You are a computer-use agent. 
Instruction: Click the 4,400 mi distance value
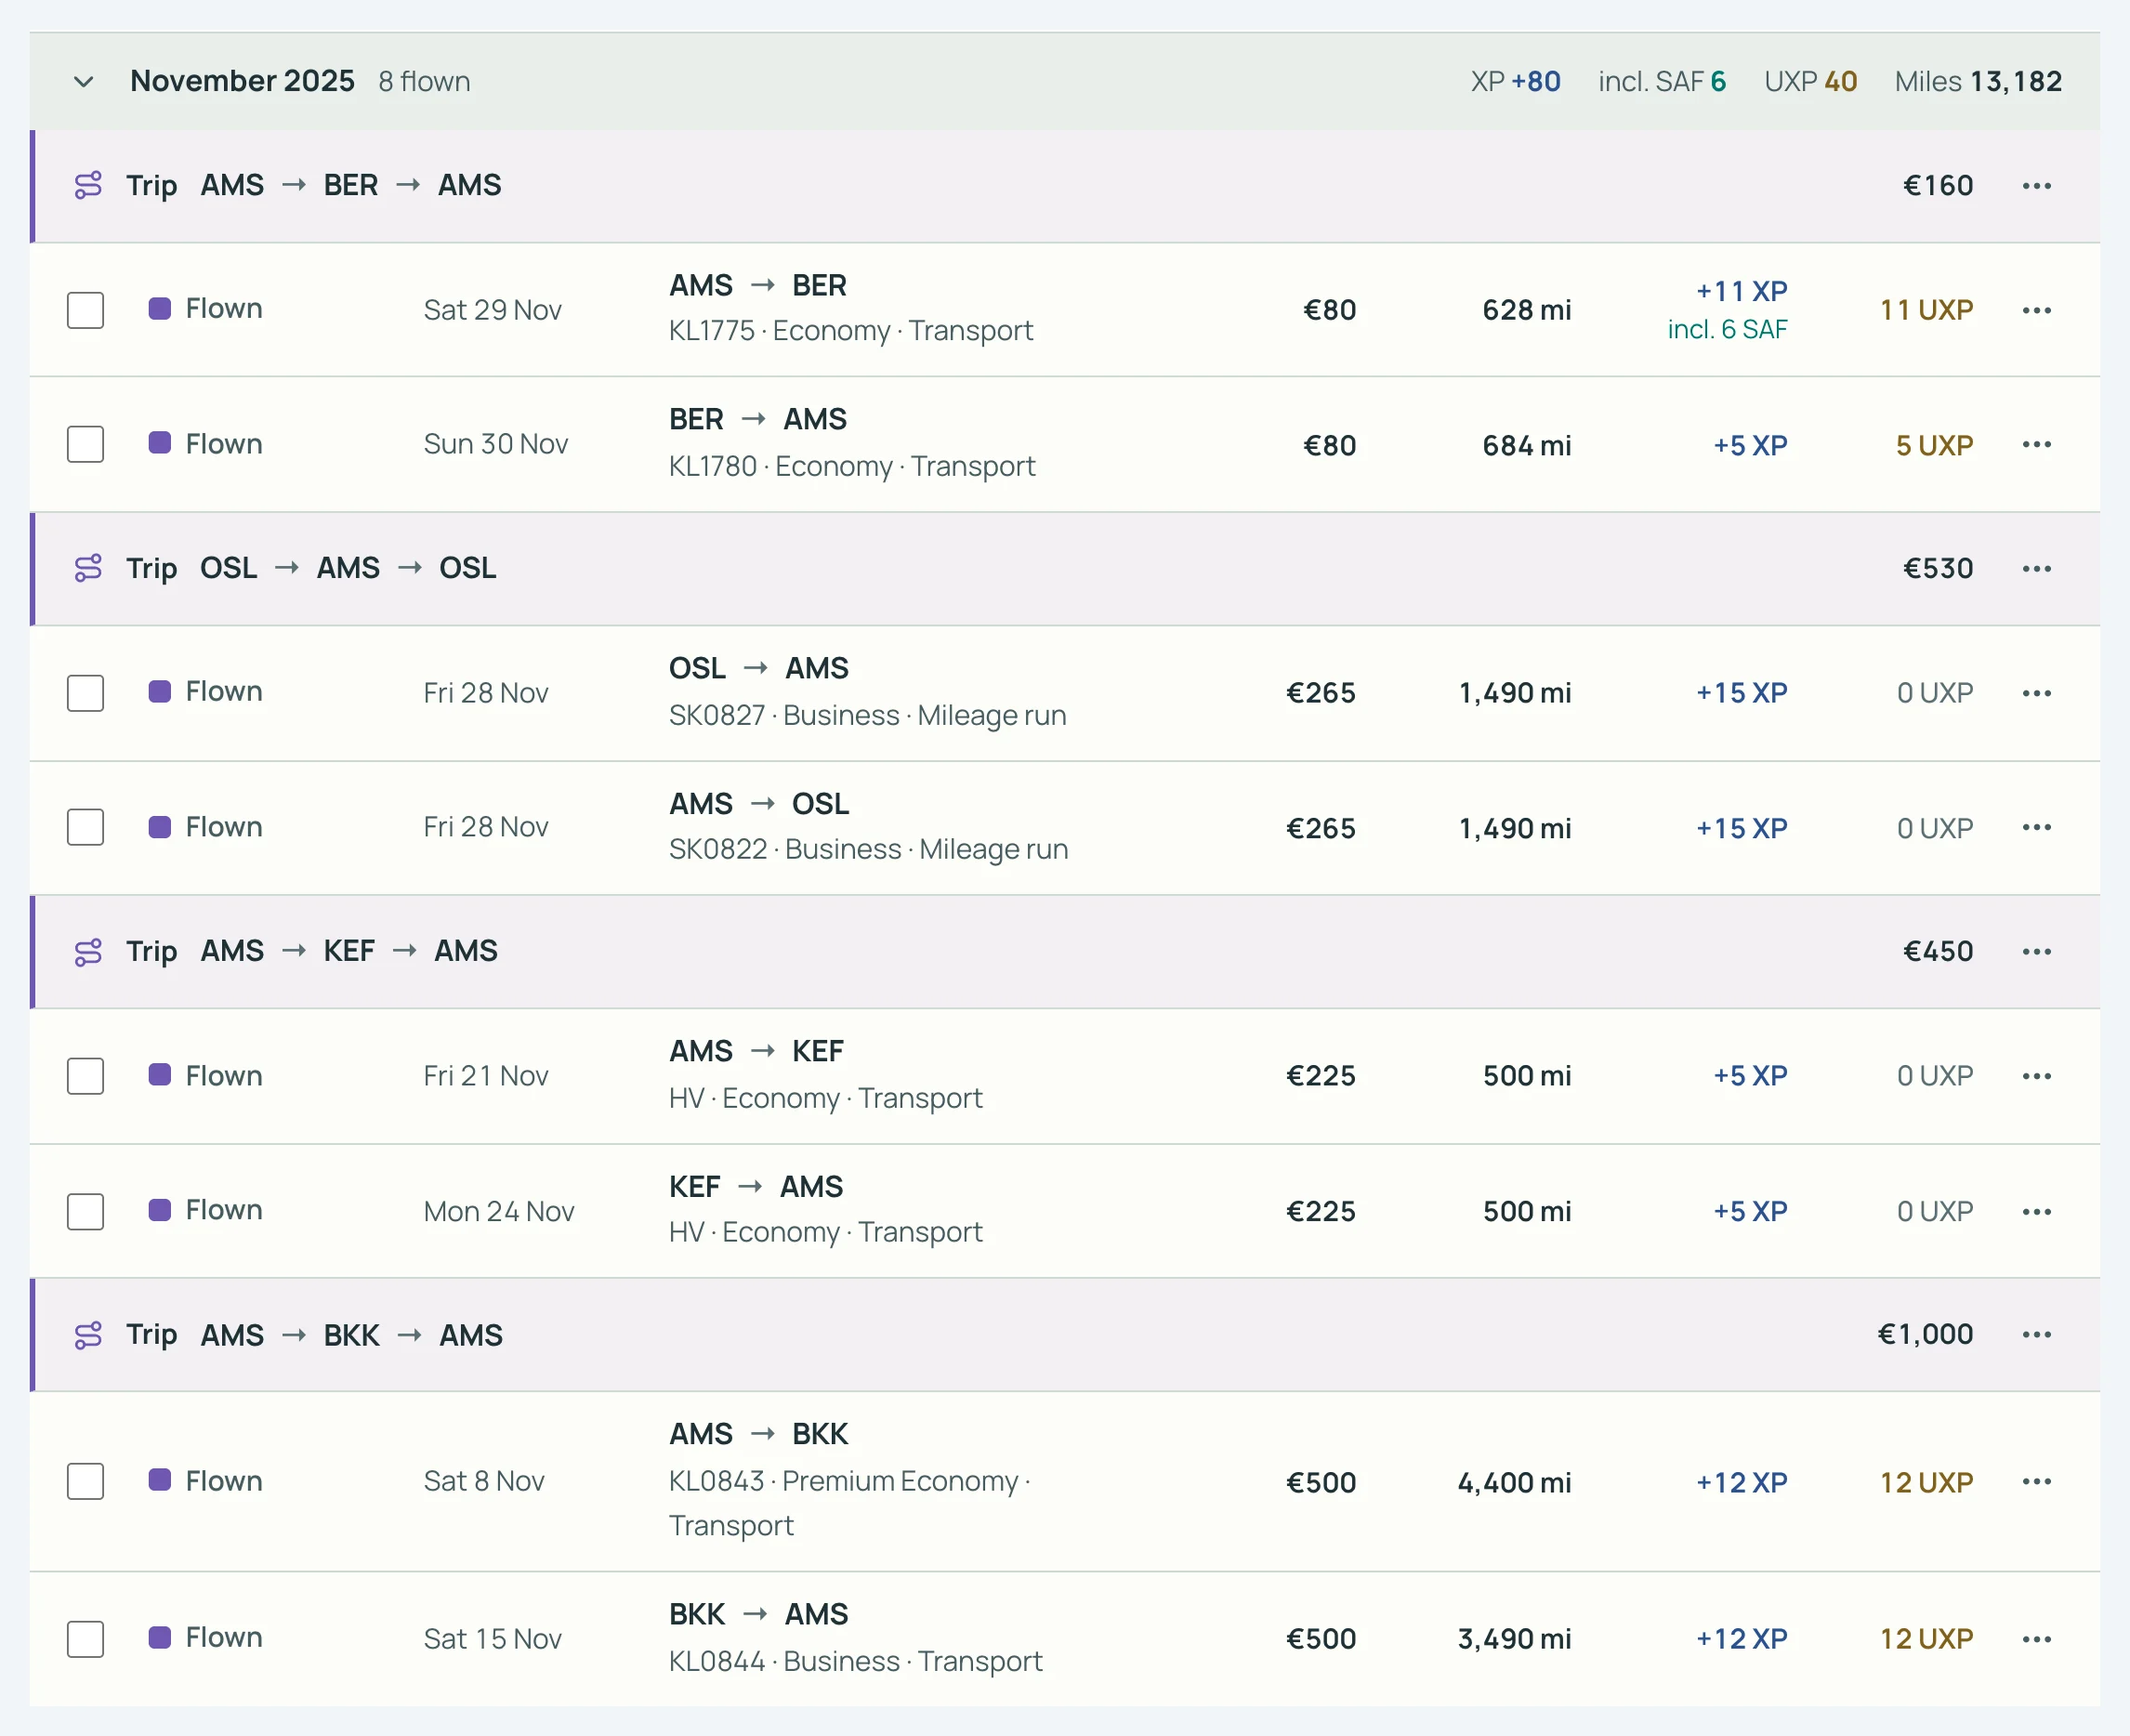1514,1482
